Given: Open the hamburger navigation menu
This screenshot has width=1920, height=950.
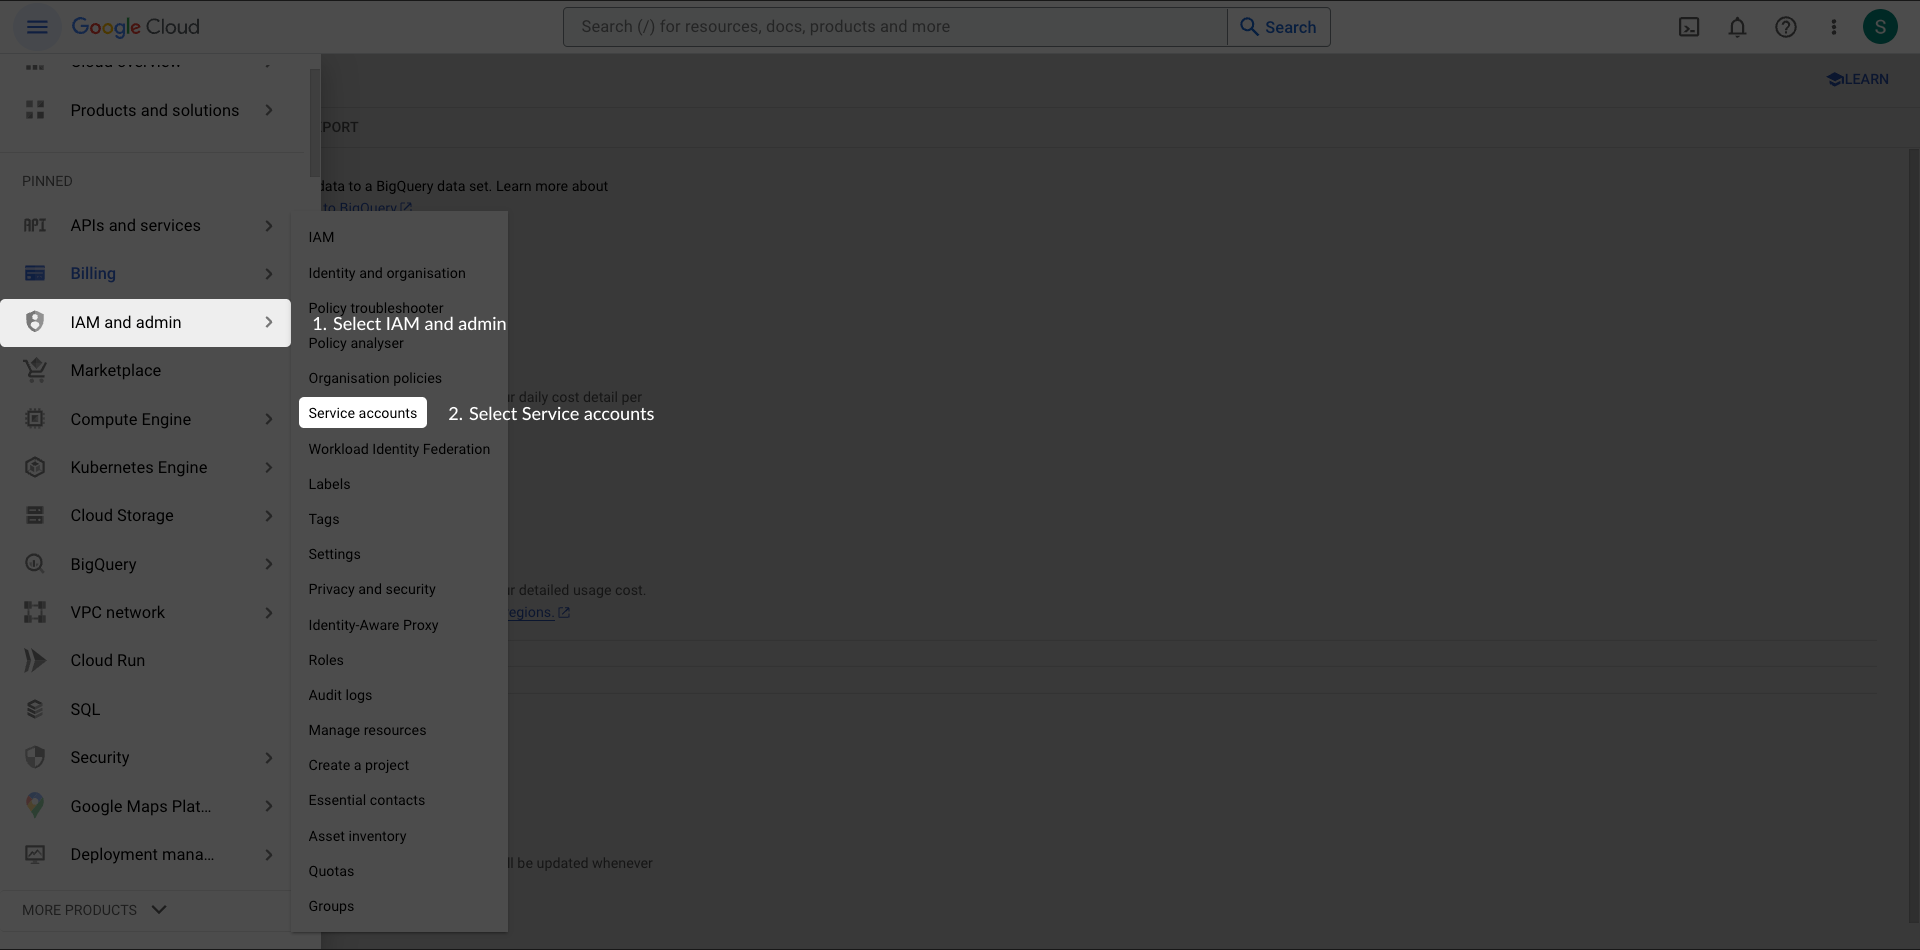Looking at the screenshot, I should (x=37, y=27).
